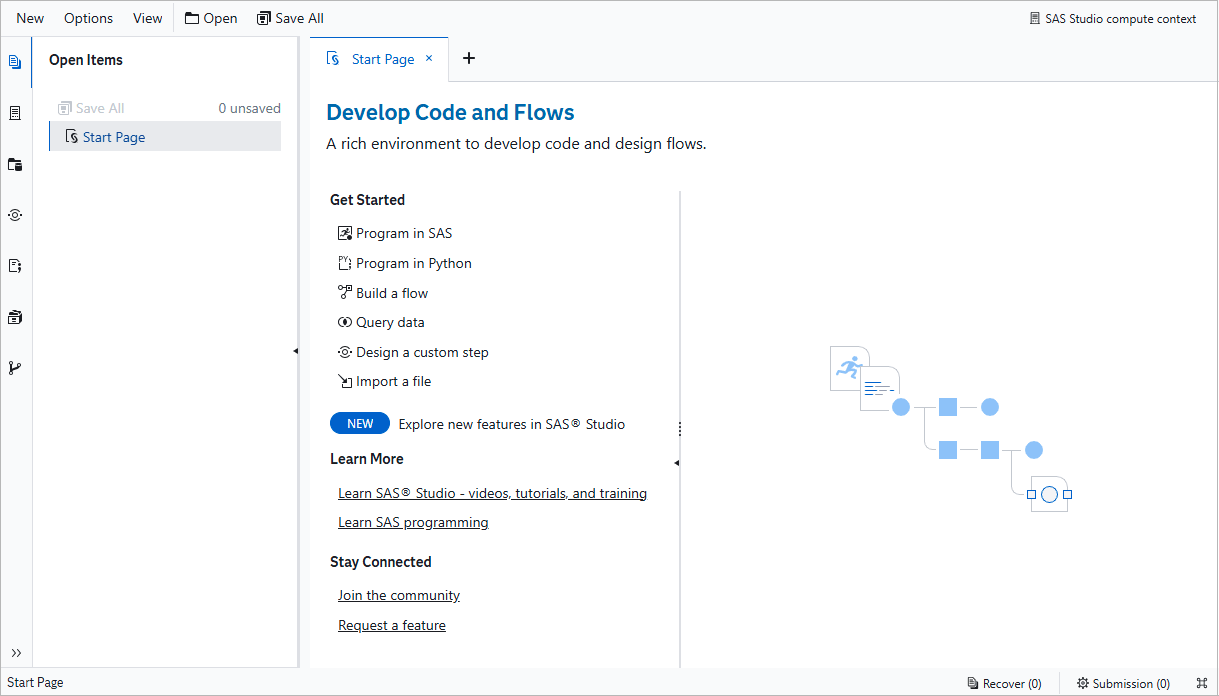
Task: Open the Steps icon in left sidebar
Action: click(x=15, y=215)
